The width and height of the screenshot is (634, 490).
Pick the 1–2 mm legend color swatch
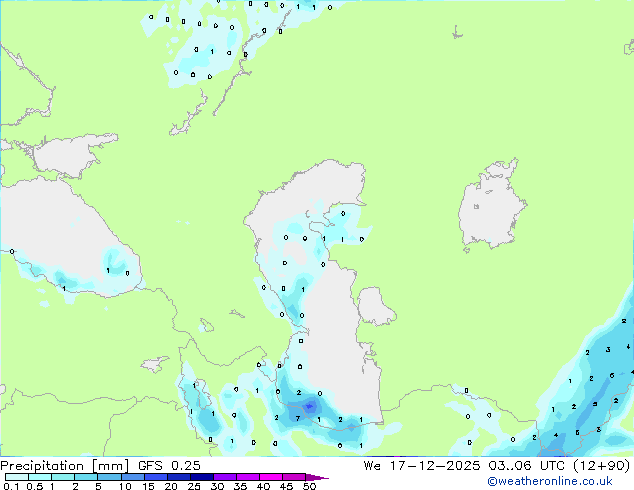pos(63,477)
